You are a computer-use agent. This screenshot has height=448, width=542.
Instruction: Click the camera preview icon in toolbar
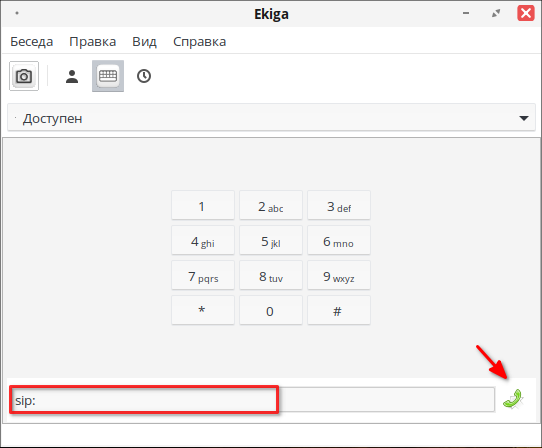click(x=24, y=76)
